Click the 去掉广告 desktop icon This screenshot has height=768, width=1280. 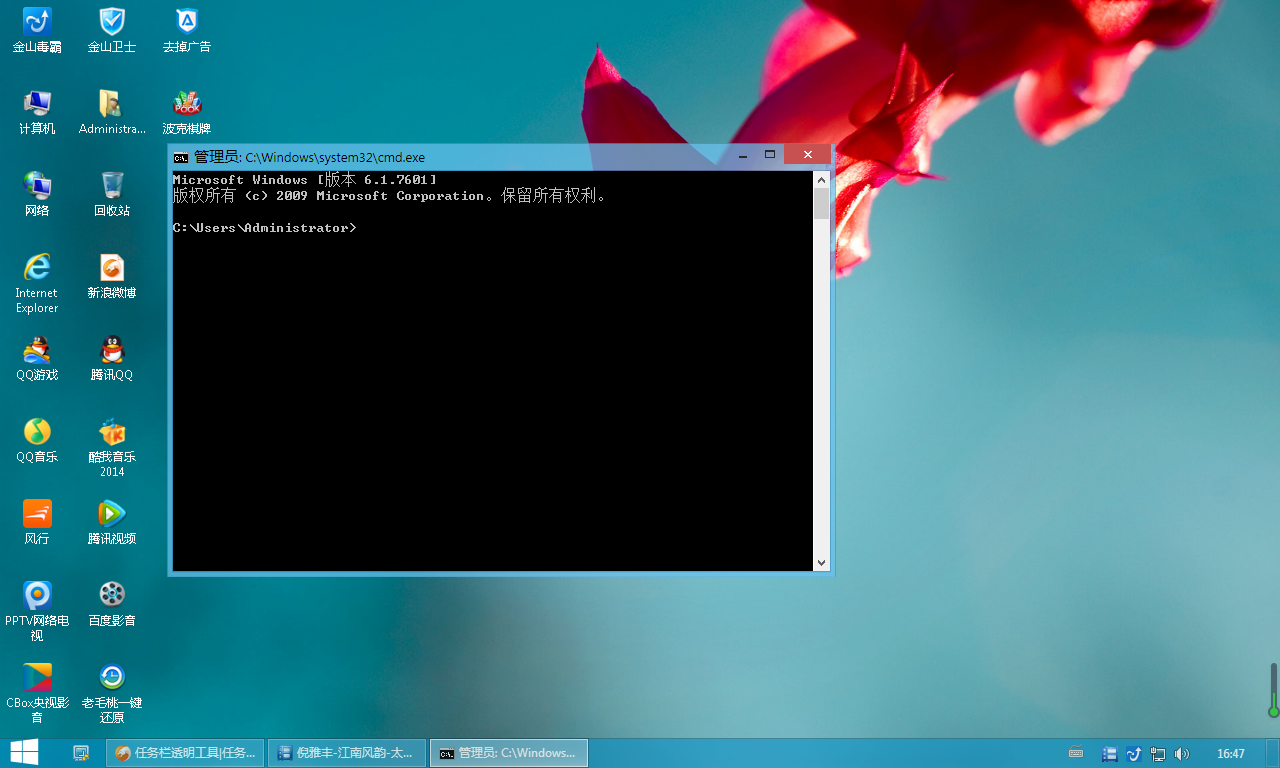pos(187,30)
